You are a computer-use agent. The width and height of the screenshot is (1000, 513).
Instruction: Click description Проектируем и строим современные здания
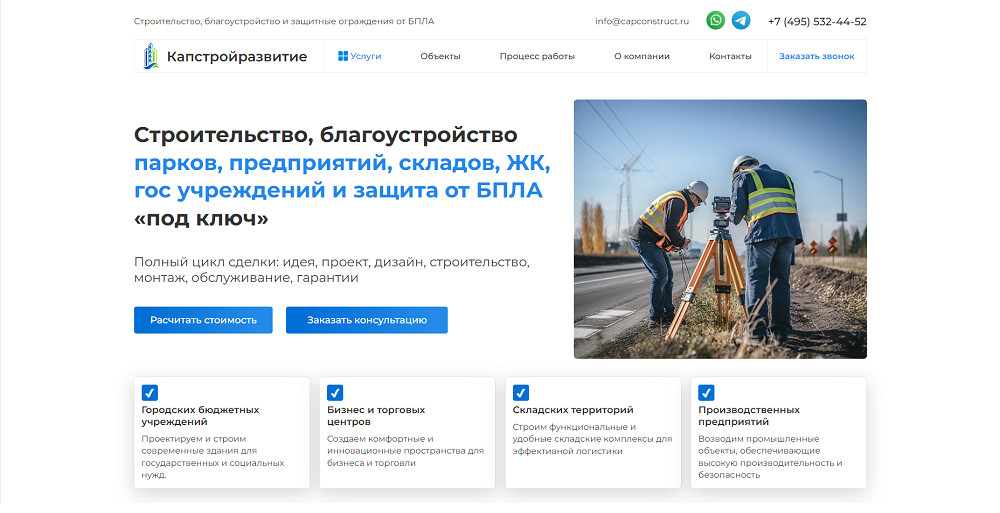click(213, 457)
